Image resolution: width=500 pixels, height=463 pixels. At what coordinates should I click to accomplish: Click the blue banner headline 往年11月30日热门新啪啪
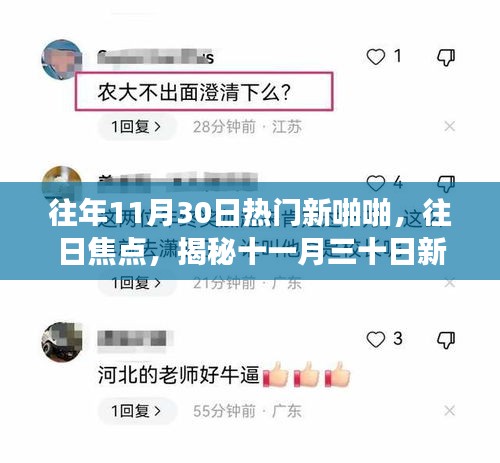220,214
